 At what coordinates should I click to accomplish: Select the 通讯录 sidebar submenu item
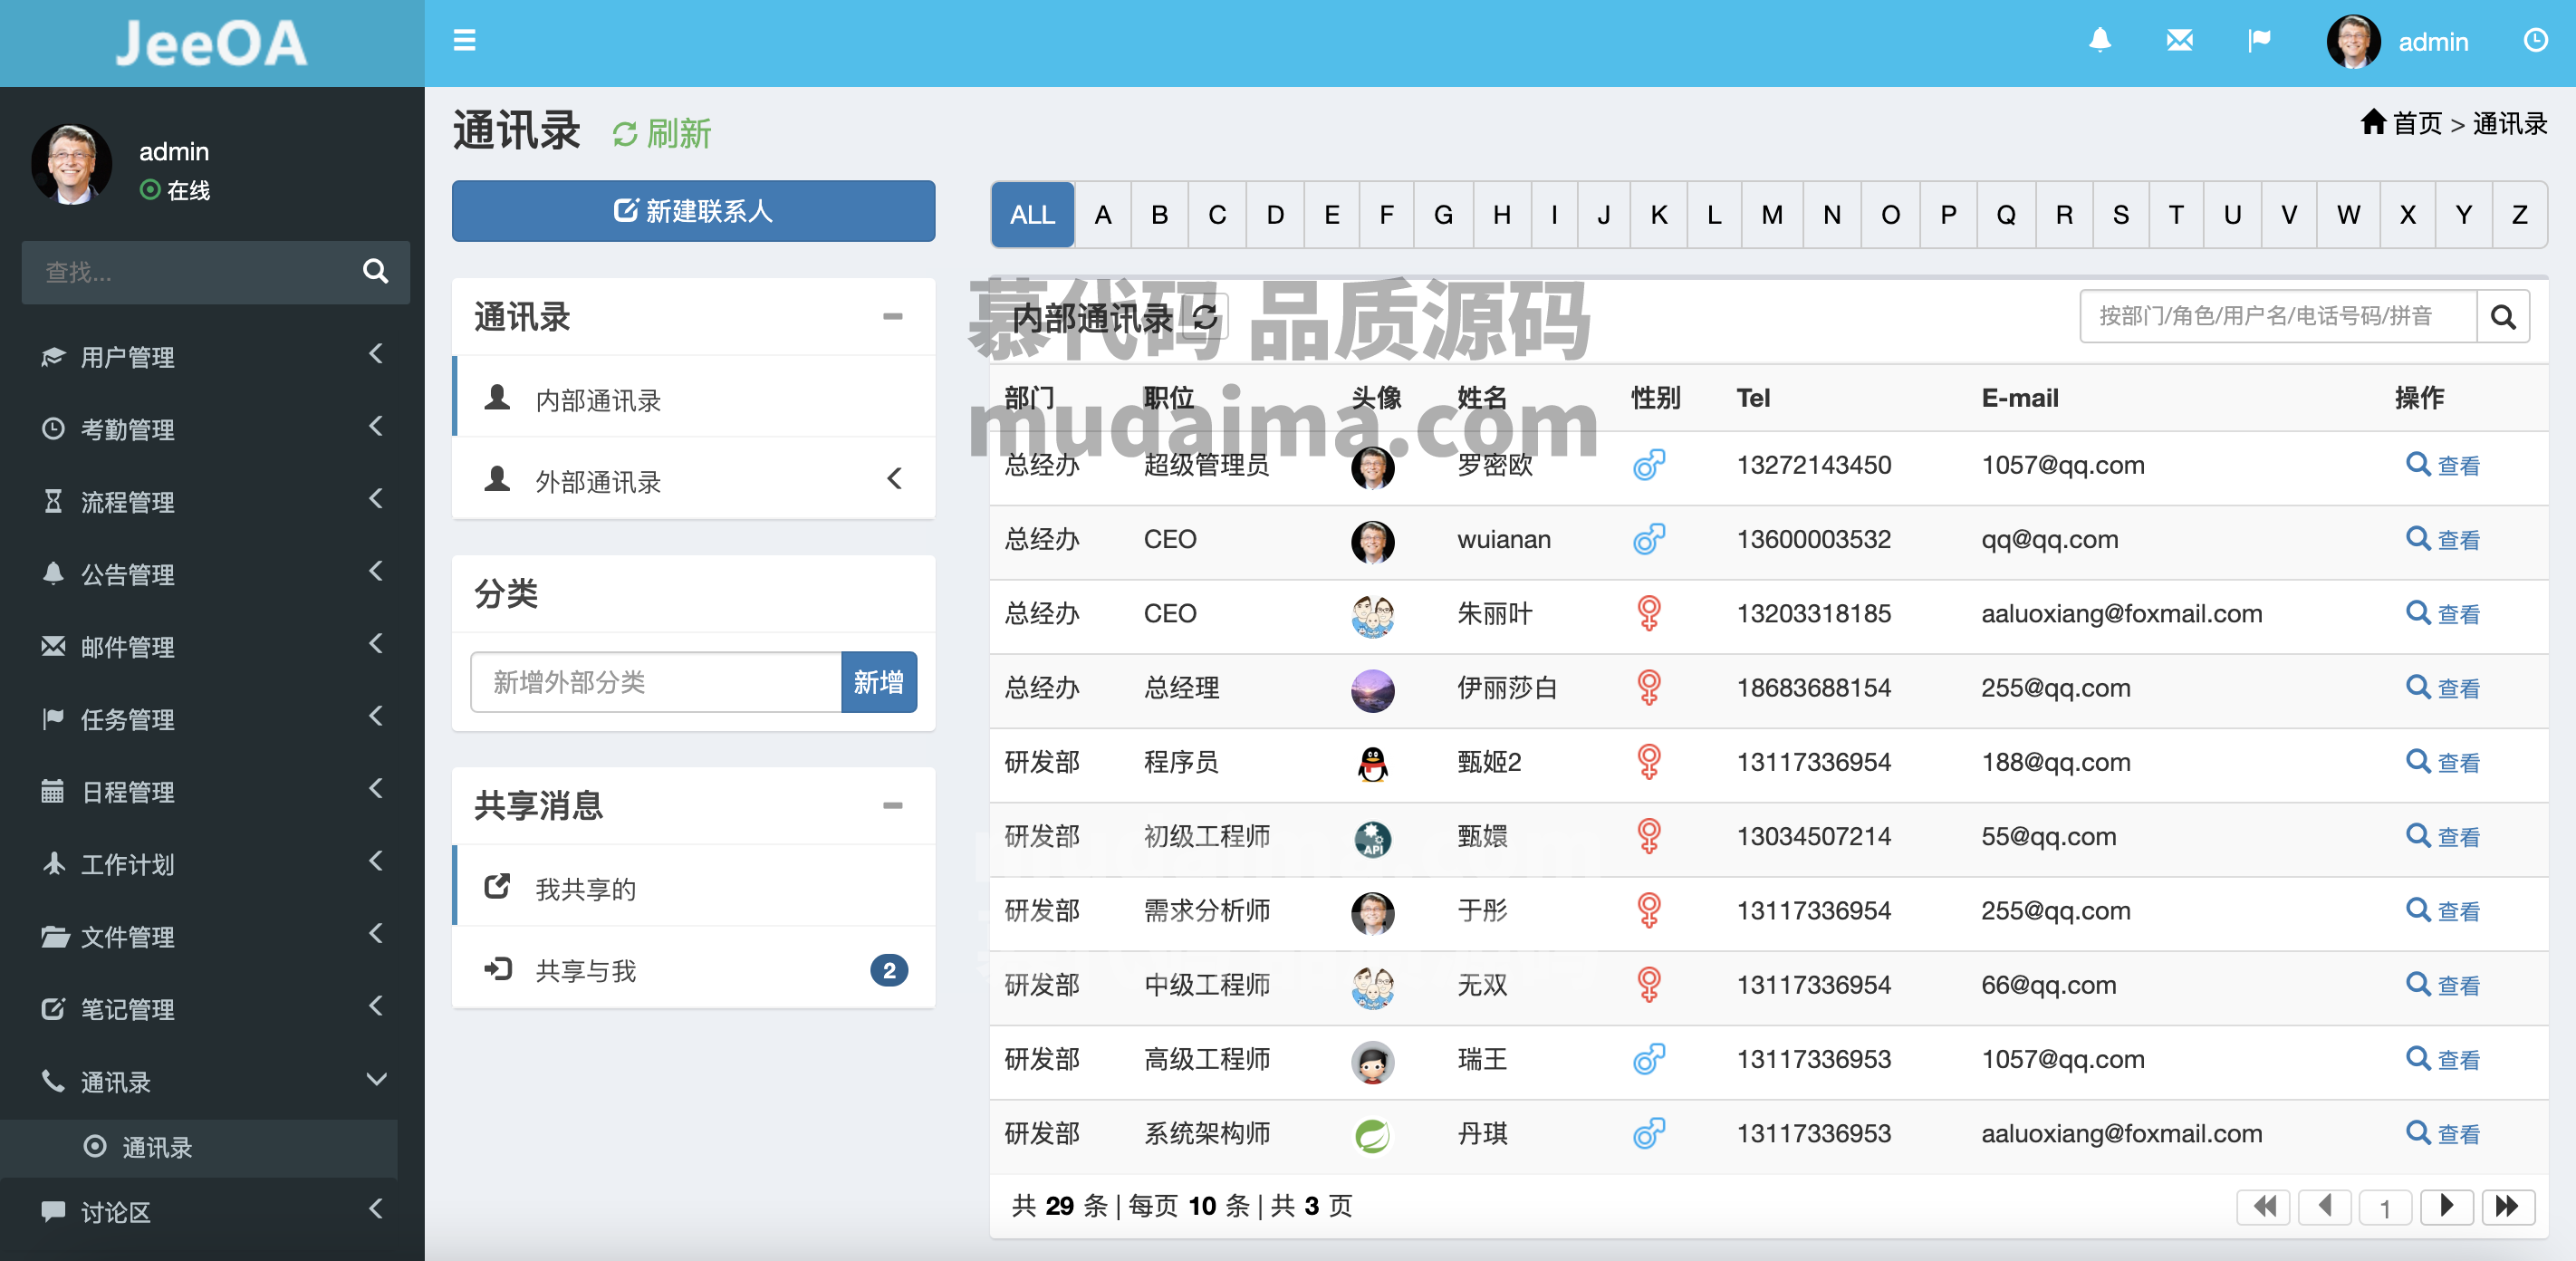tap(199, 1147)
